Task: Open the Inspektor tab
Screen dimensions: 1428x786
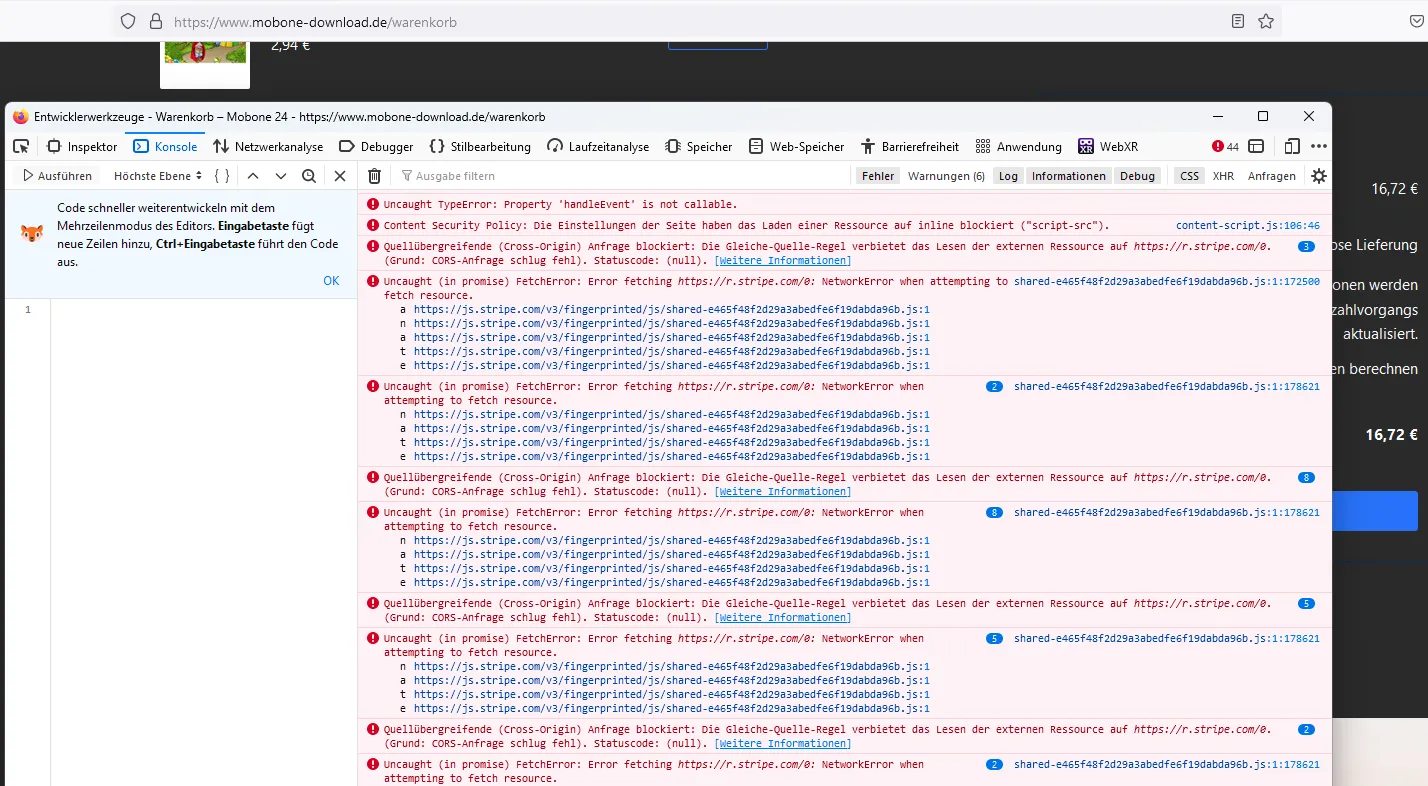Action: coord(82,147)
